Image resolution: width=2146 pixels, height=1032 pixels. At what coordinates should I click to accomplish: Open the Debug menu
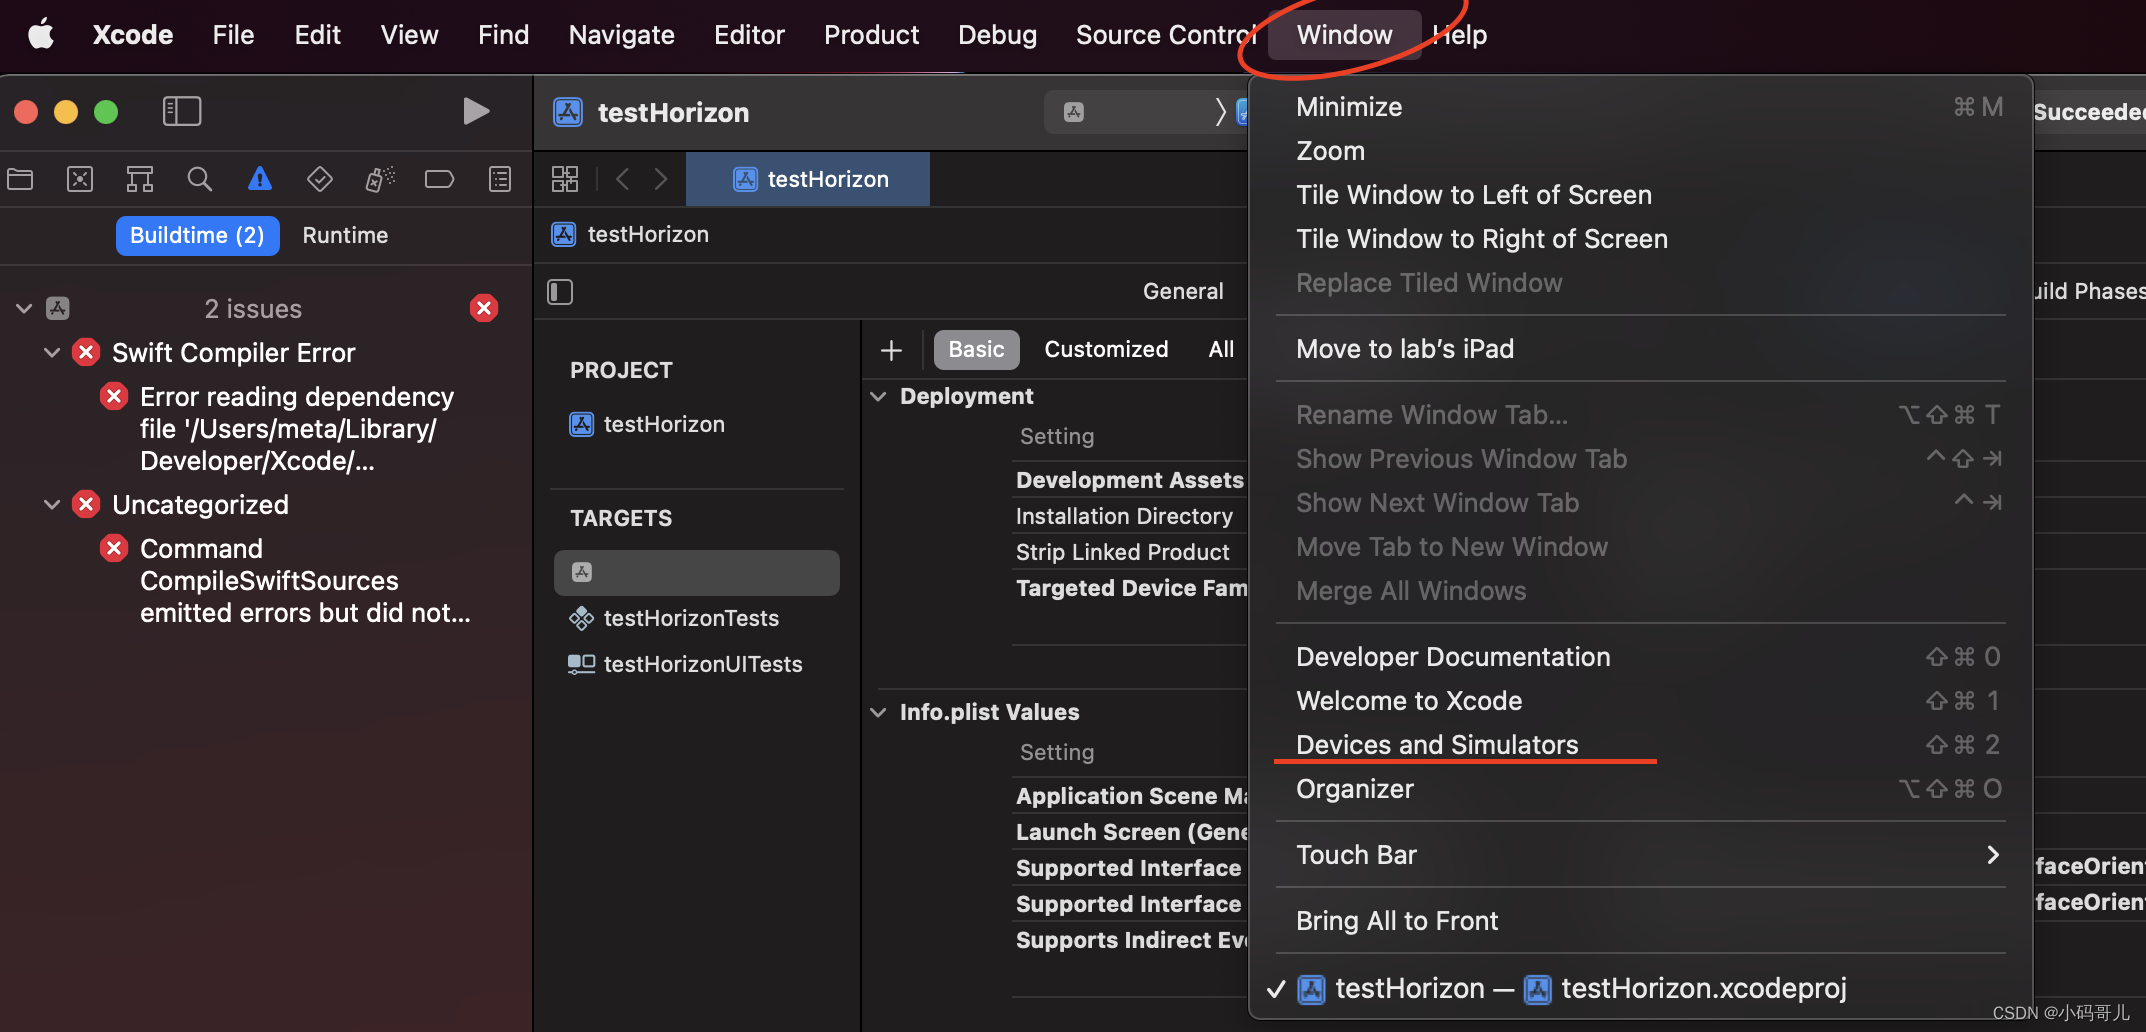(x=997, y=35)
